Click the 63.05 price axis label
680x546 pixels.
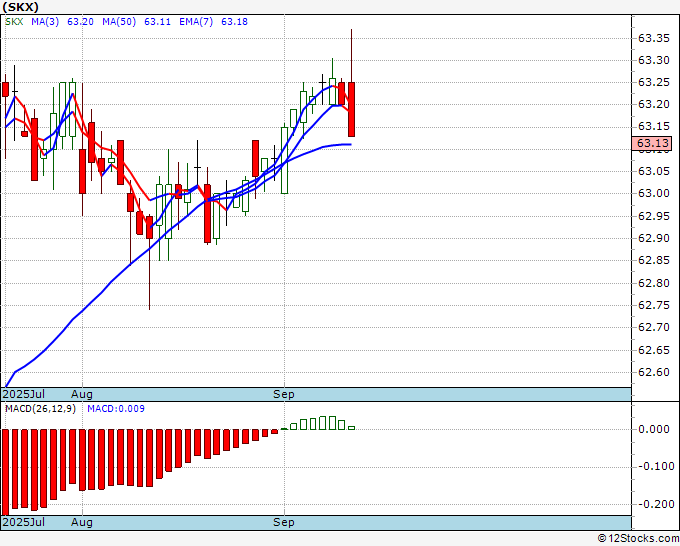[654, 171]
